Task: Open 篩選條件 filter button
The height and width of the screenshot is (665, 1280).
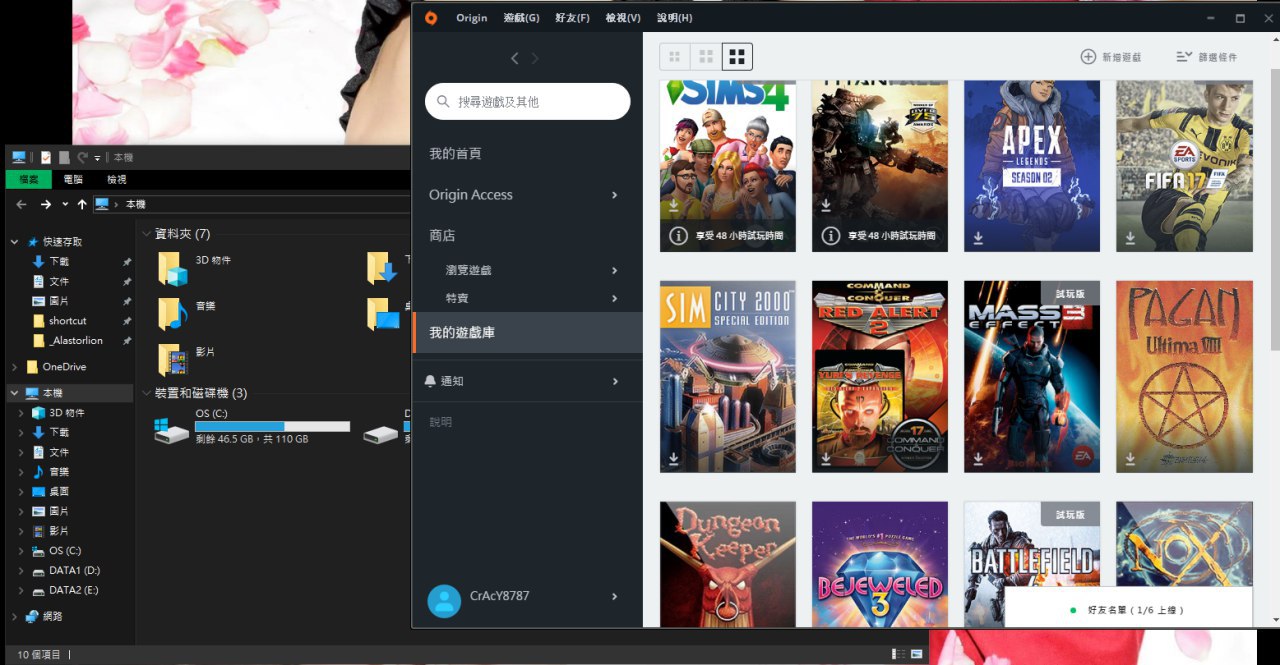Action: point(1207,57)
